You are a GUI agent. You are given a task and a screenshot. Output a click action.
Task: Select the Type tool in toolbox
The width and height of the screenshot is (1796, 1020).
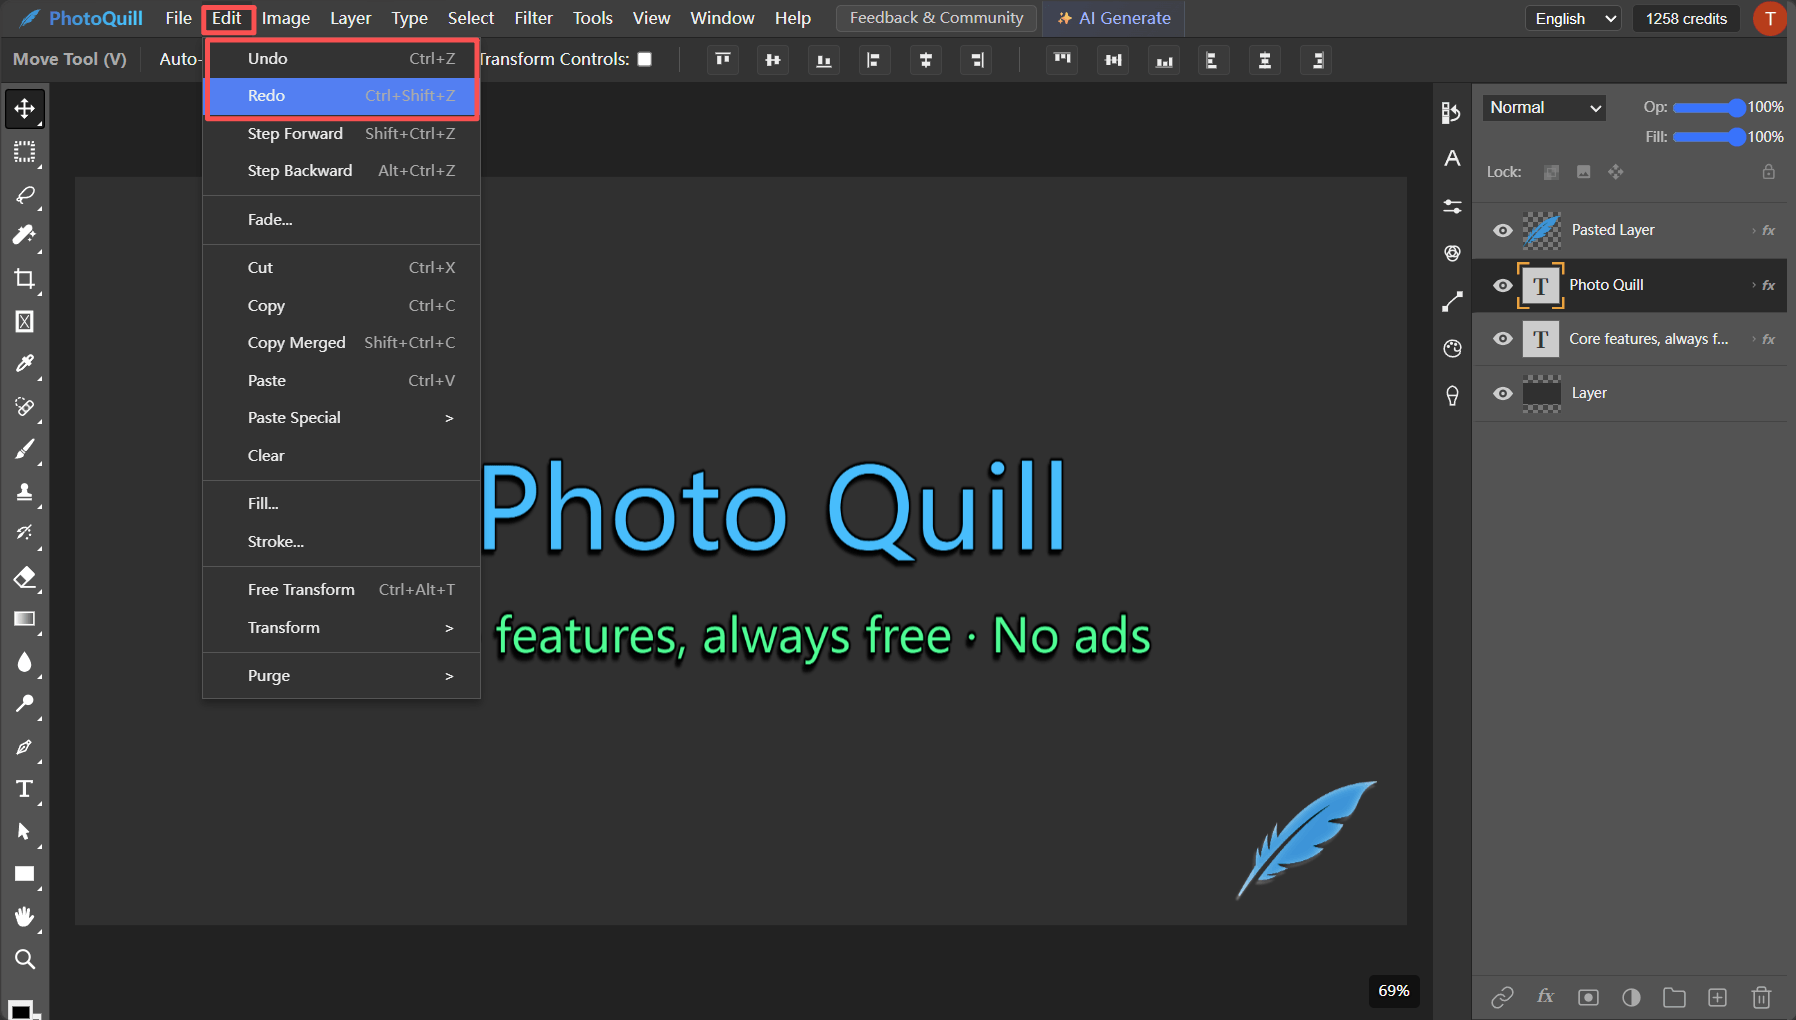[24, 789]
